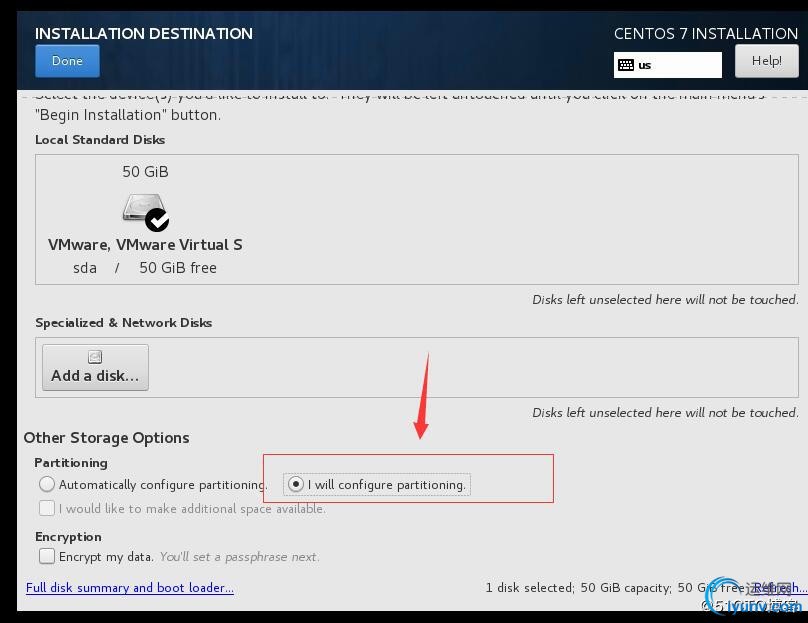Click the keyboard icon beside us
This screenshot has height=623, width=808.
point(626,65)
